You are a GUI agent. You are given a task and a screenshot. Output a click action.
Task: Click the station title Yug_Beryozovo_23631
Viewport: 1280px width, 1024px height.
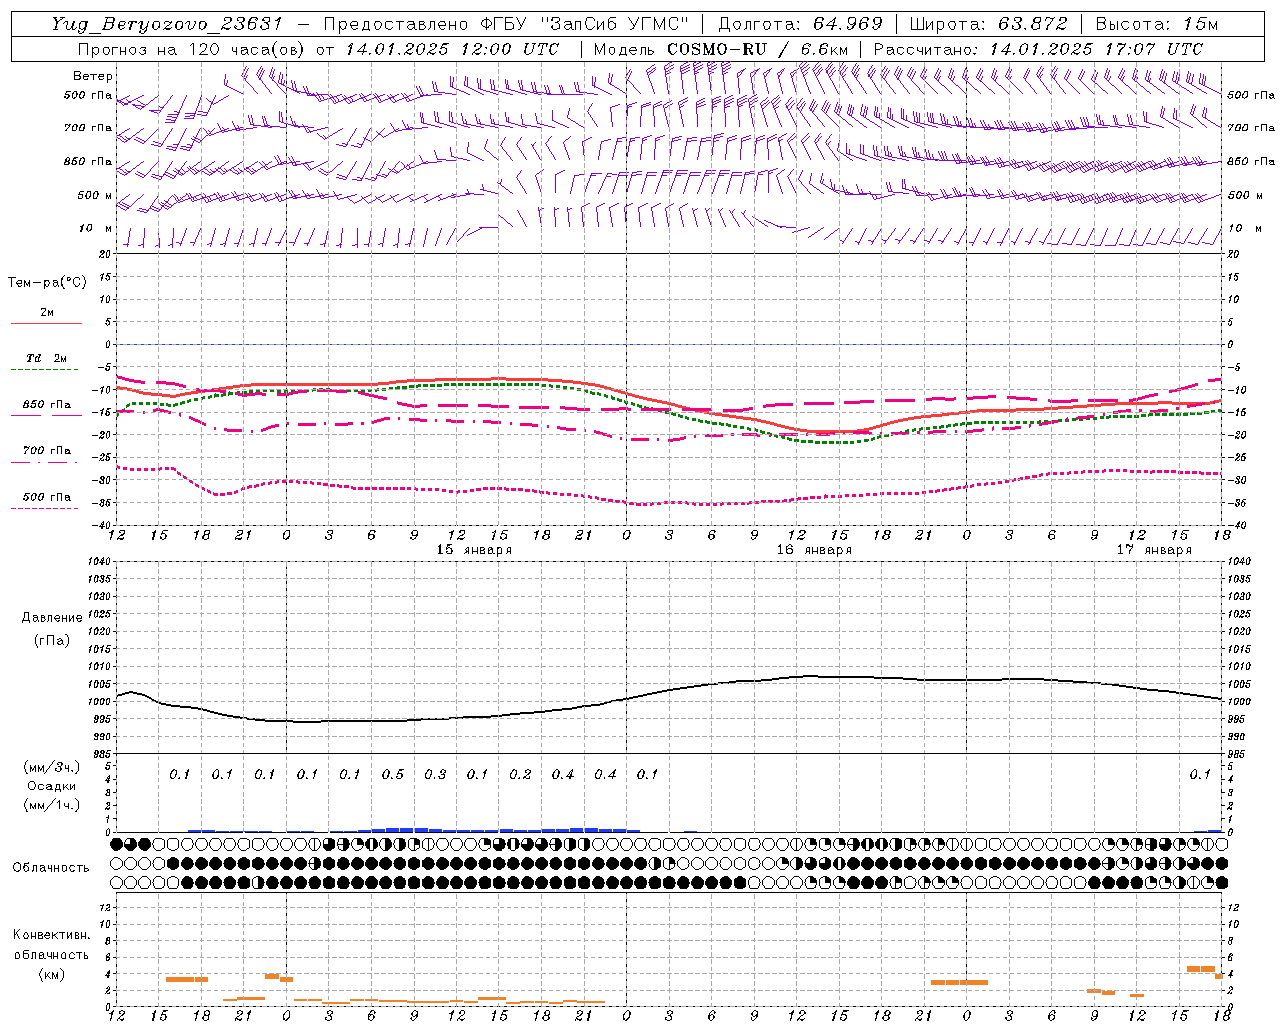(167, 24)
